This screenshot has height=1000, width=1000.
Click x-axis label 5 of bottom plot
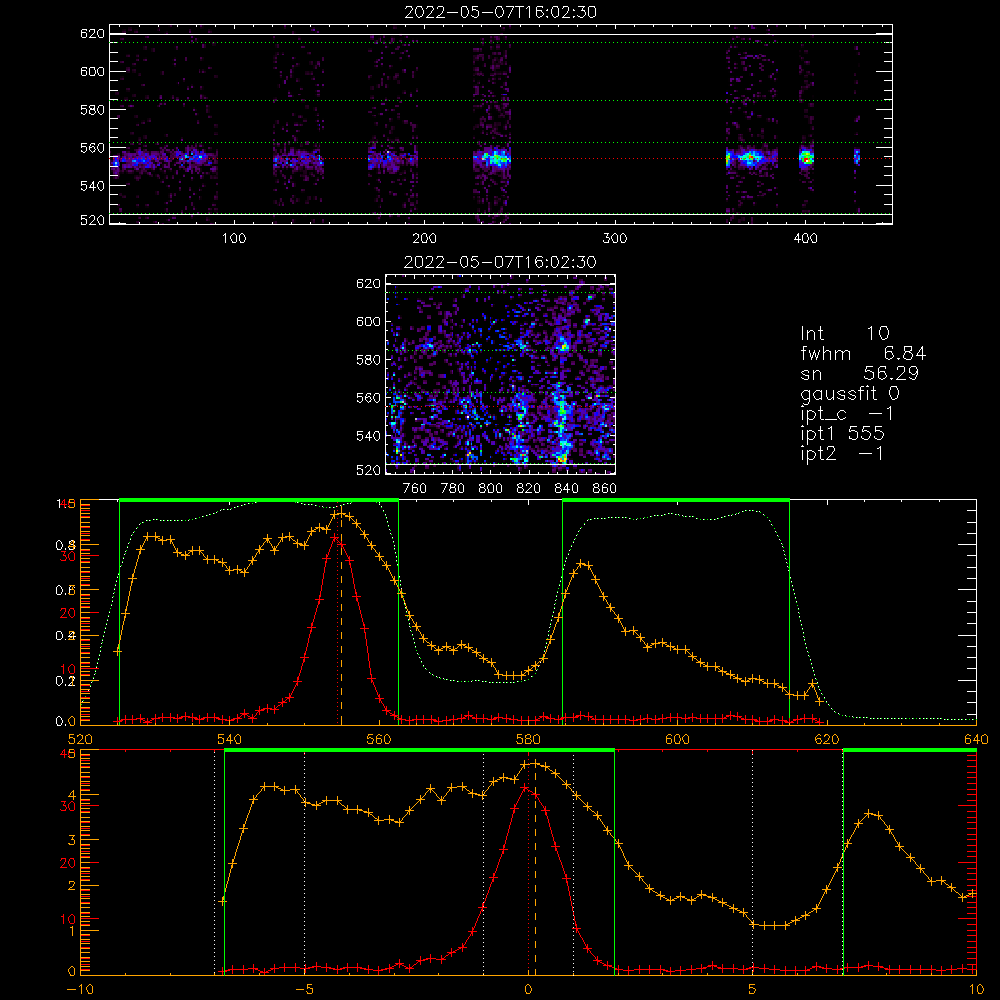click(x=753, y=990)
